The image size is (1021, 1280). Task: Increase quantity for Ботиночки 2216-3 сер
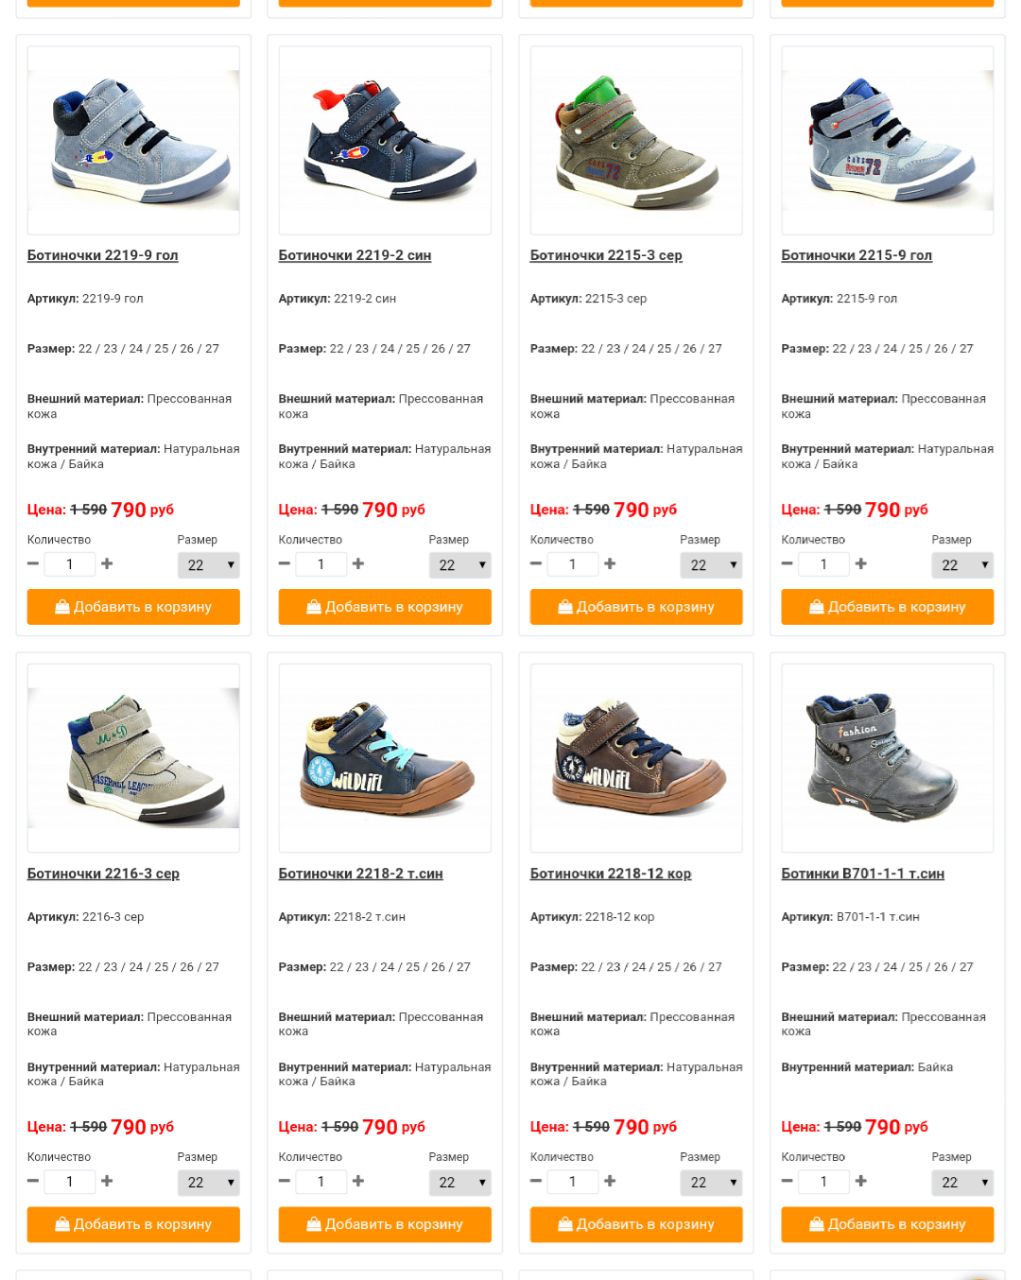107,1181
